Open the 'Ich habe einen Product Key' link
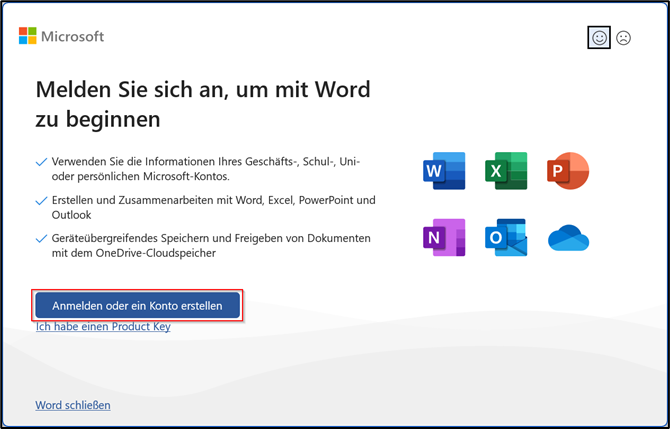This screenshot has height=429, width=670. 103,326
